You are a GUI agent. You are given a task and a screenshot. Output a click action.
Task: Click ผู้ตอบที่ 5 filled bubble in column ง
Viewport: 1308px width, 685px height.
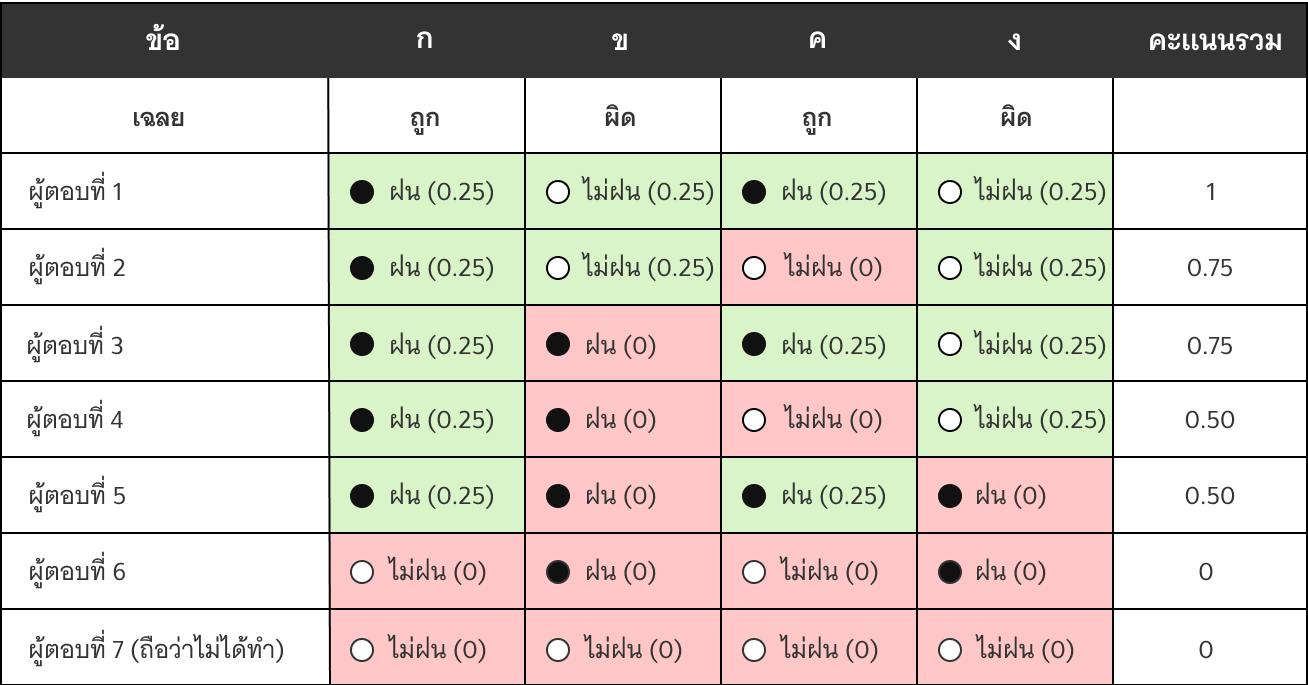[951, 496]
